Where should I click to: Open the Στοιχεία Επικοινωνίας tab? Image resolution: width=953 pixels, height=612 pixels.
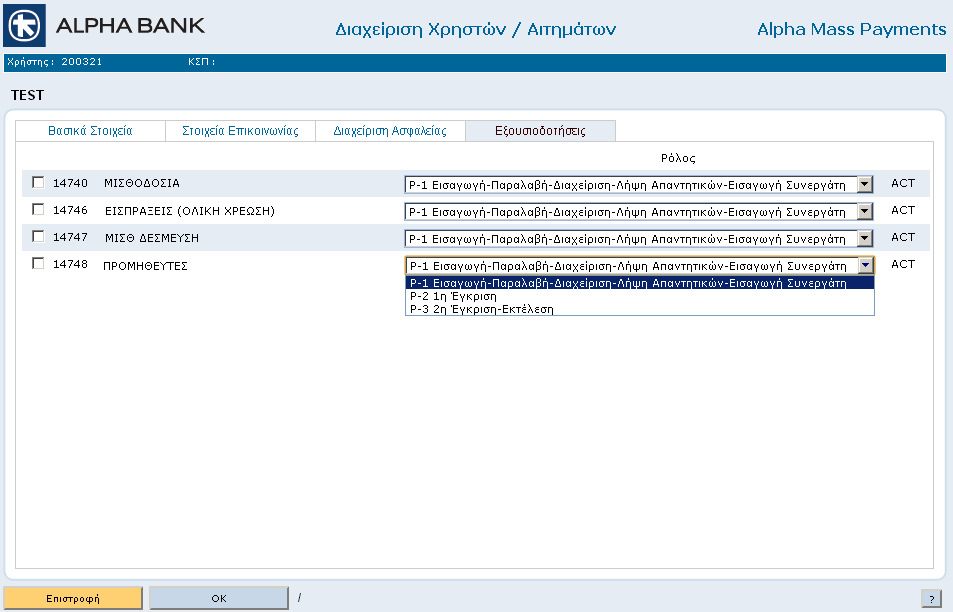click(x=240, y=131)
